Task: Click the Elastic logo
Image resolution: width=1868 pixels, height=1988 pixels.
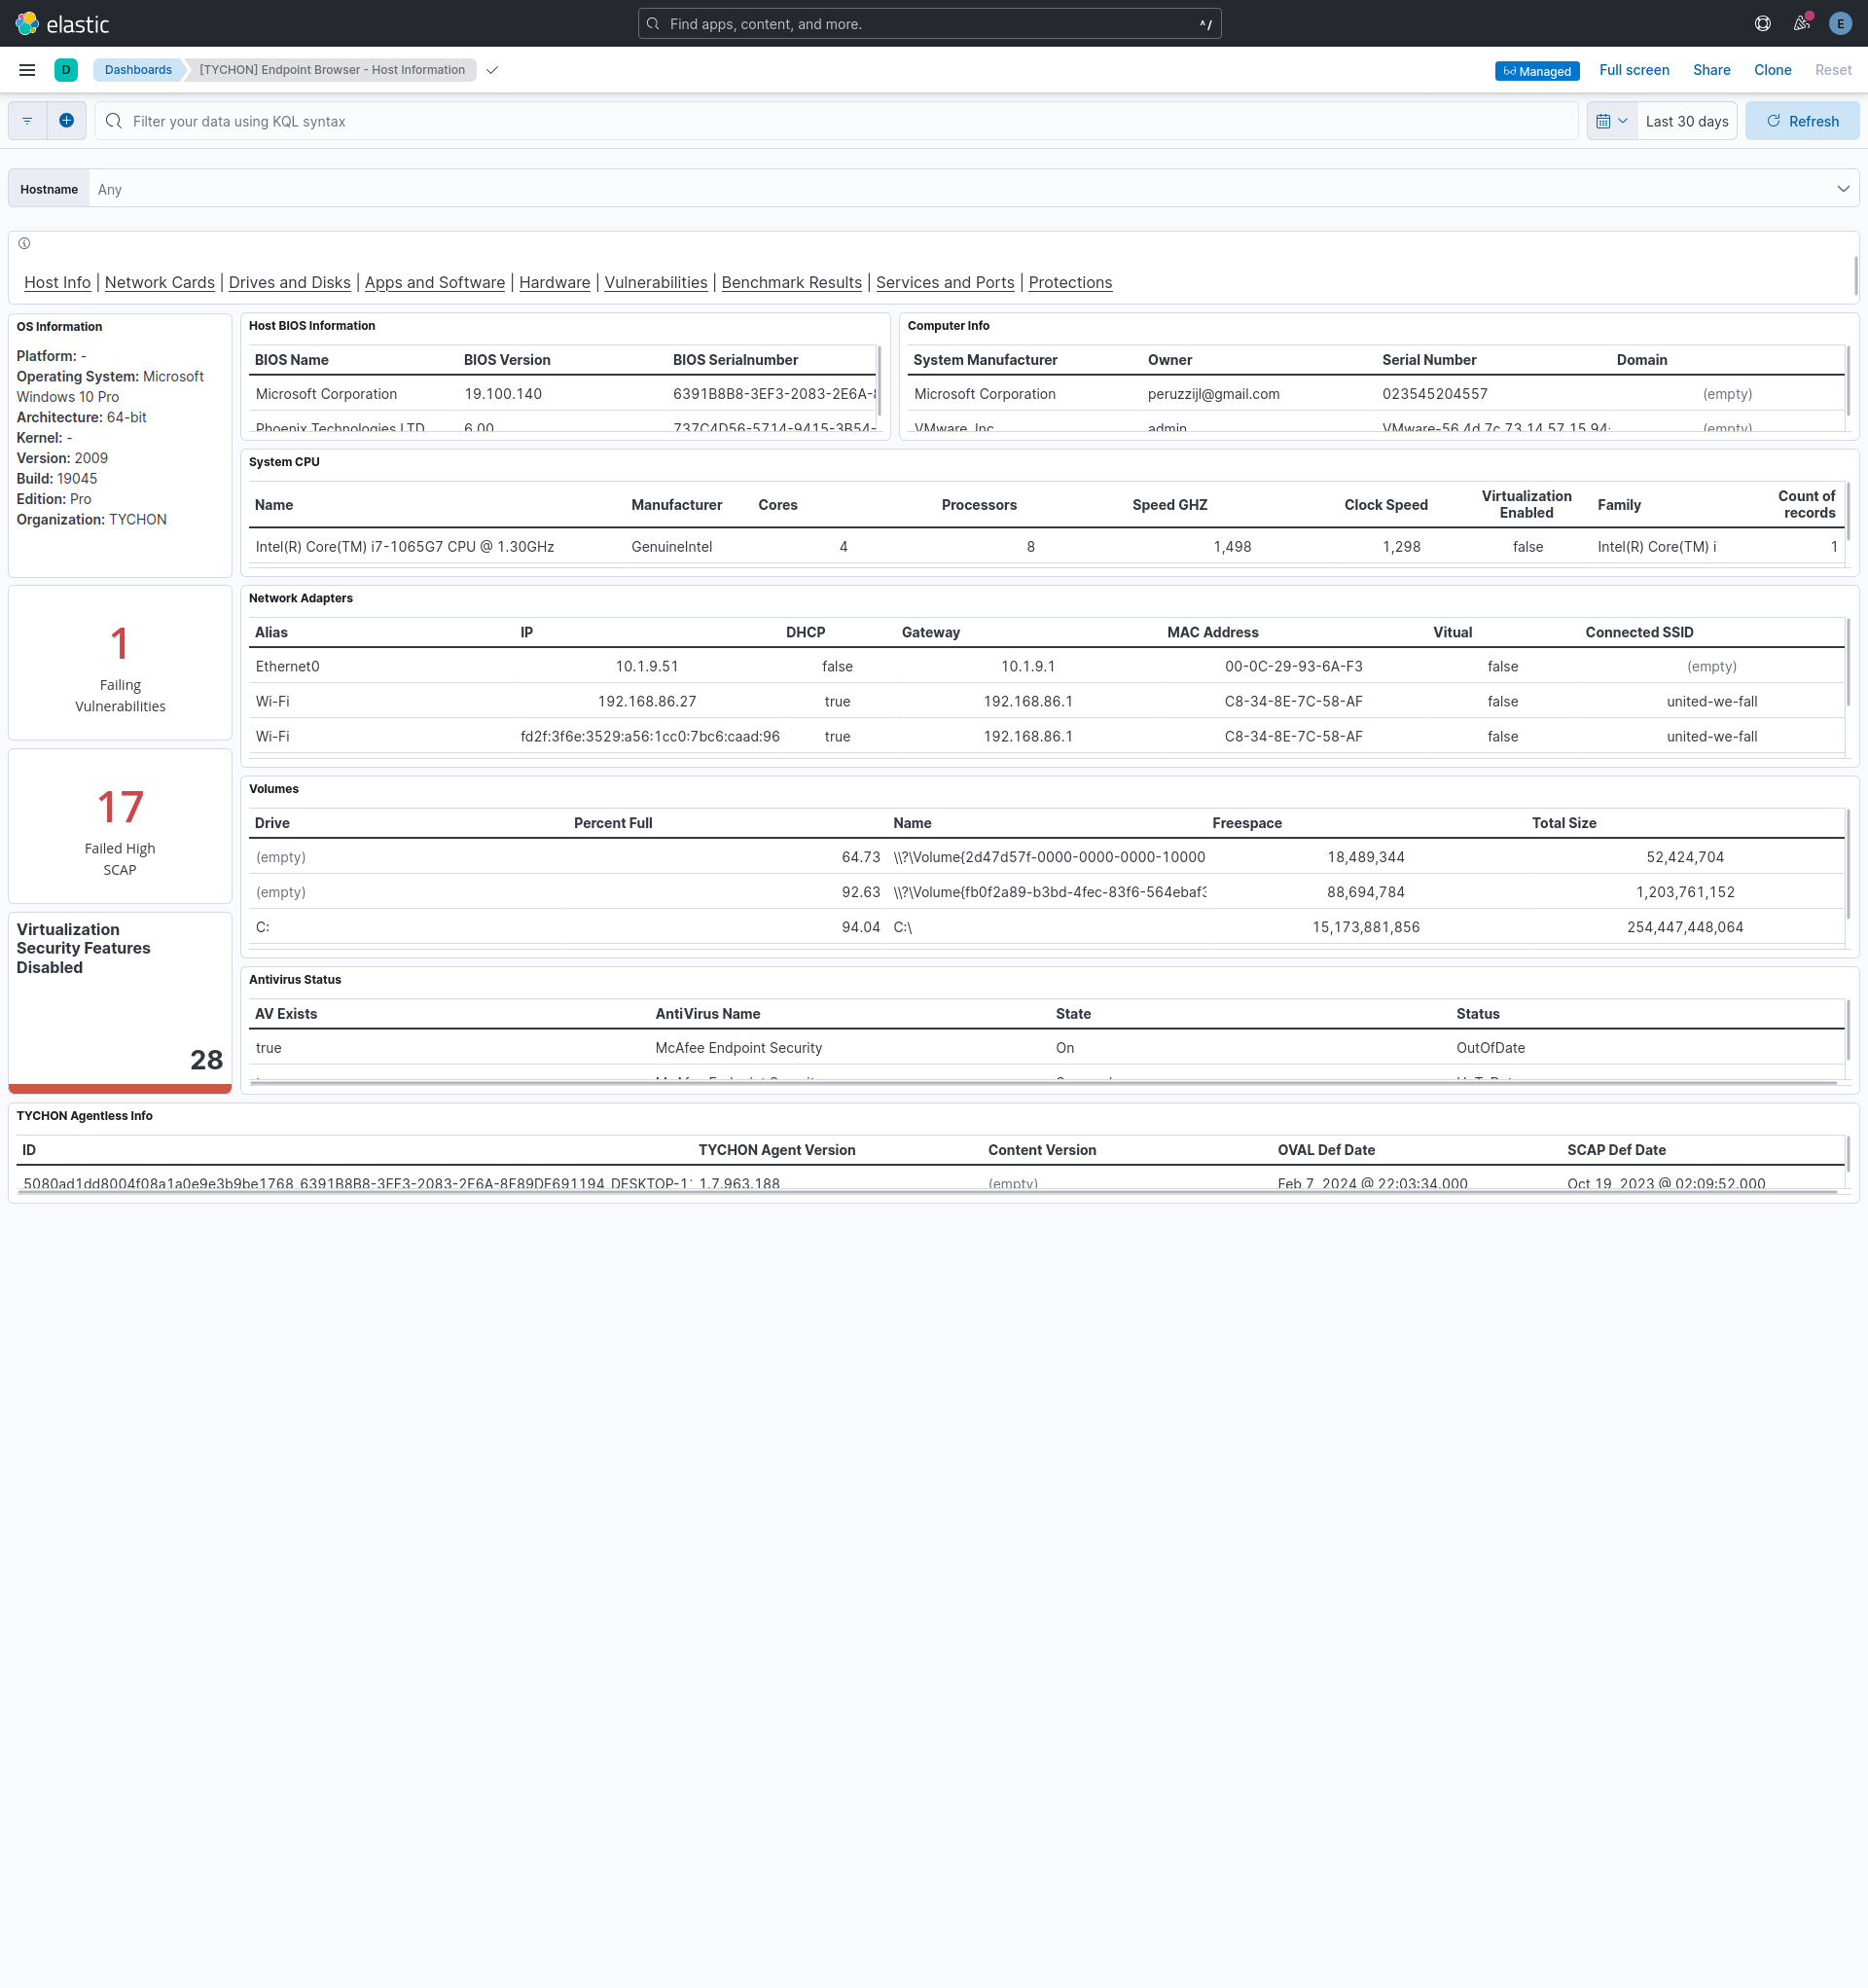Action: click(62, 23)
